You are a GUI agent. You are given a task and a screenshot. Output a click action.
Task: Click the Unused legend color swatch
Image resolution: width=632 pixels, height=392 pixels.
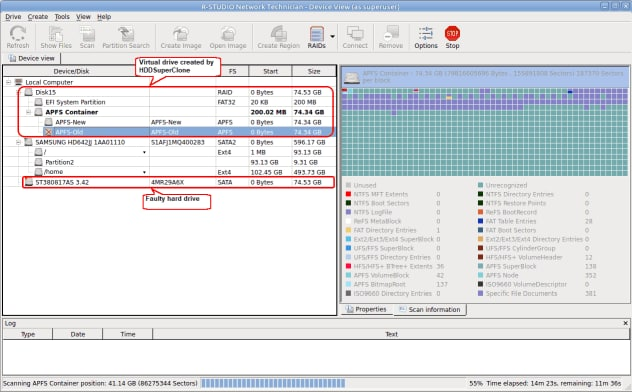tap(348, 185)
